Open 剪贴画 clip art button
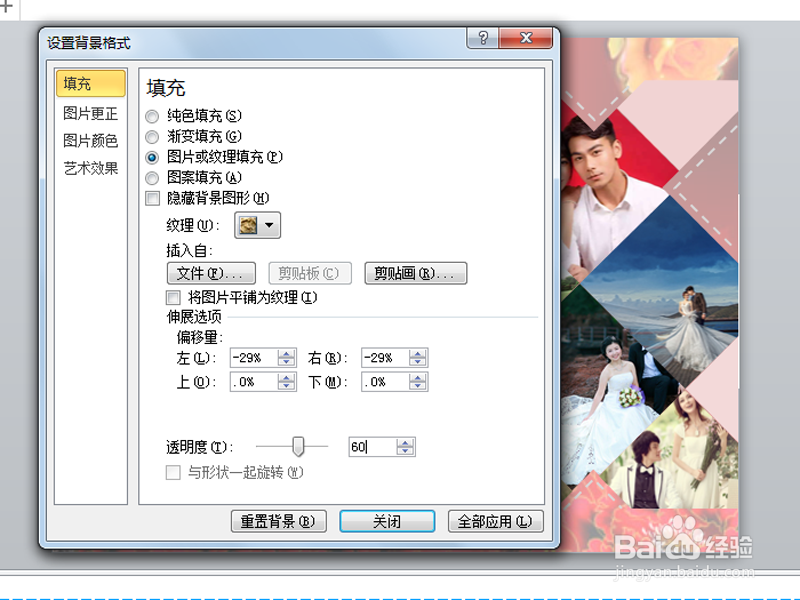The image size is (800, 600). coord(415,273)
